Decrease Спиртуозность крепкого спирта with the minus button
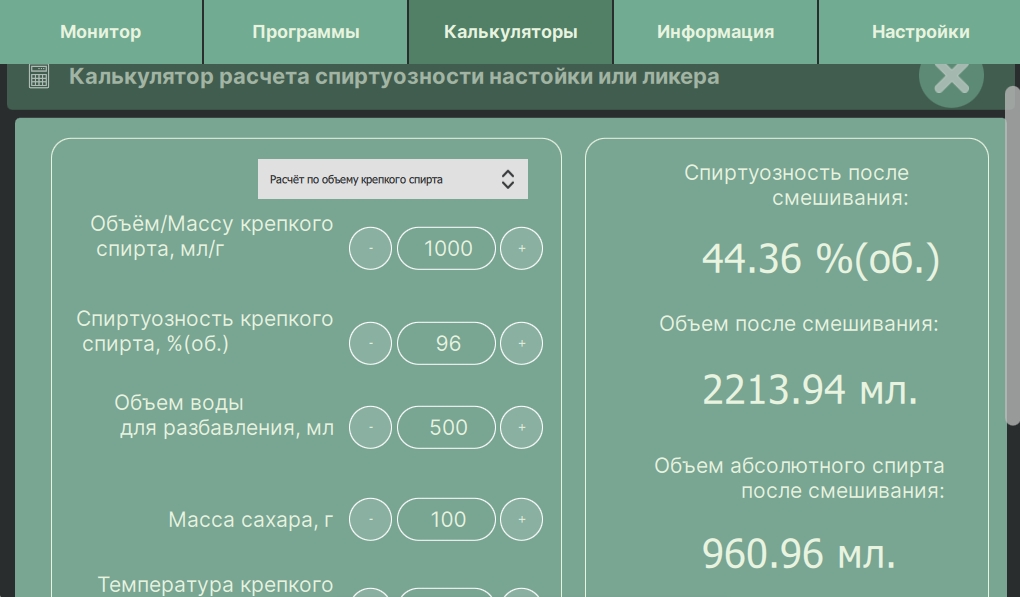 [370, 343]
